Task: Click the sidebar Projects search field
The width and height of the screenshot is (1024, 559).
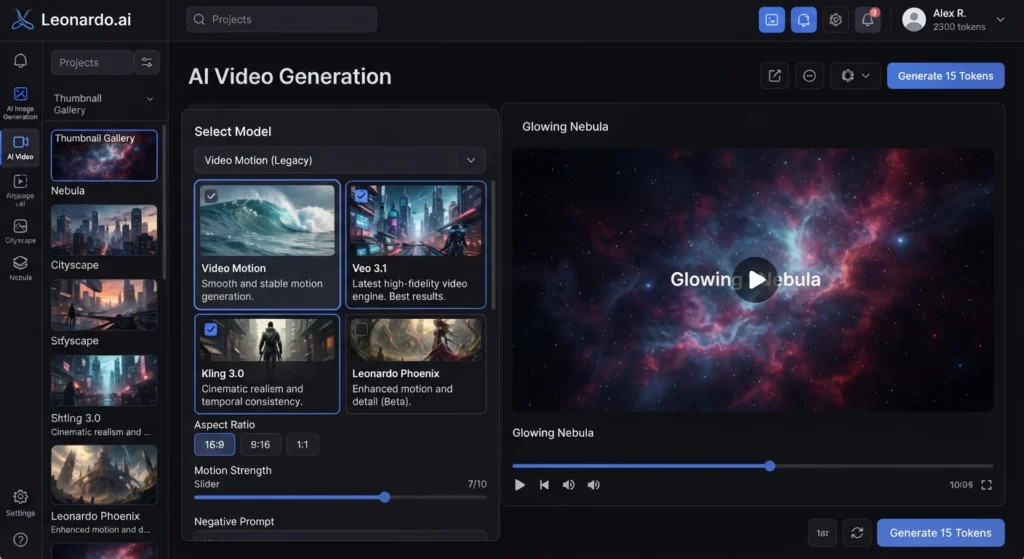Action: pos(92,63)
